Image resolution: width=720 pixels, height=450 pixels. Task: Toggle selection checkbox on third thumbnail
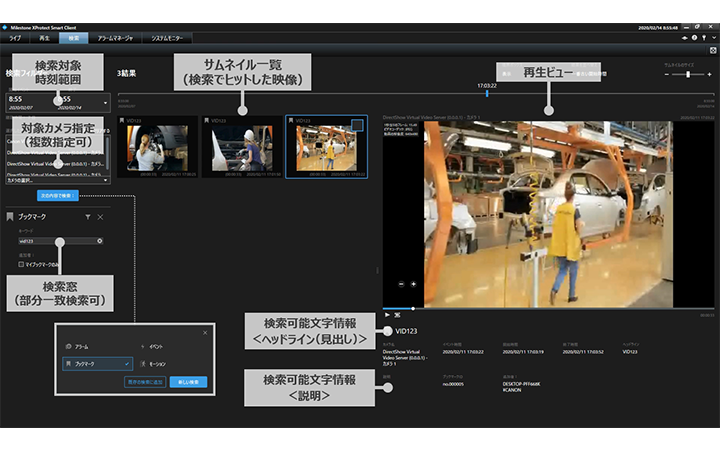click(x=357, y=125)
